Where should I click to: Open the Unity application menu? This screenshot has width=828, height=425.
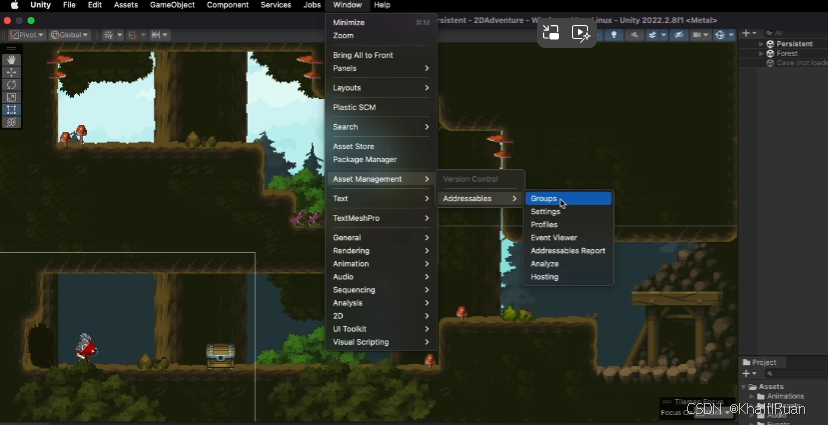click(40, 5)
